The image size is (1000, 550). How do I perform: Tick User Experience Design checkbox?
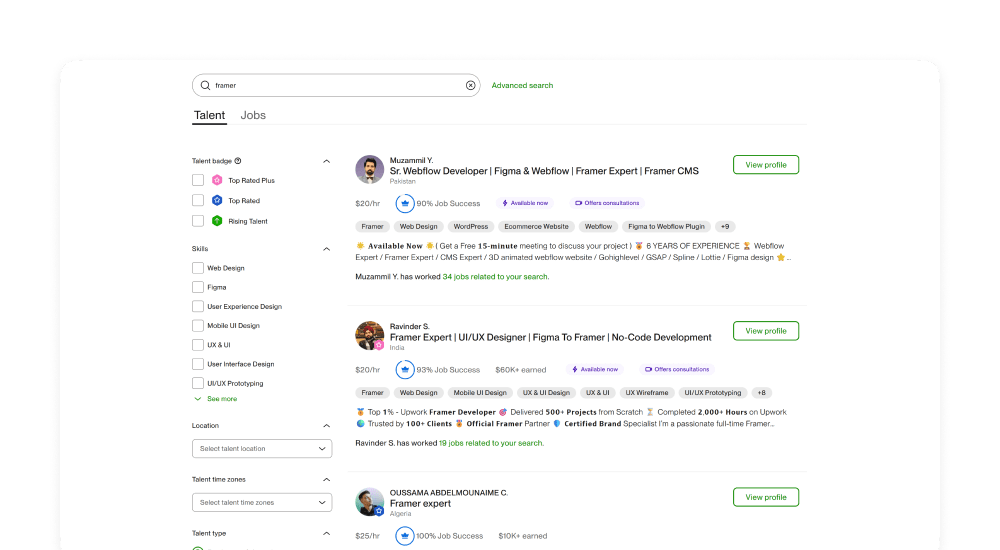198,306
